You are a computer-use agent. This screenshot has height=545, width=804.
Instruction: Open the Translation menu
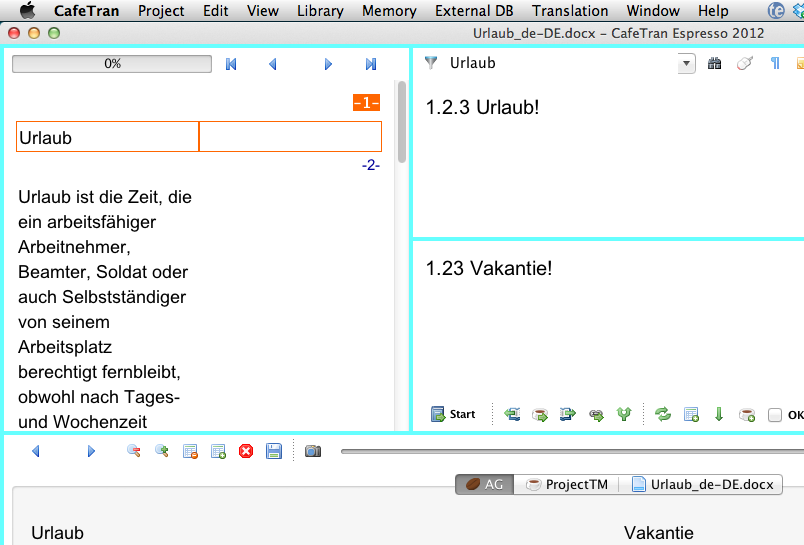(570, 11)
